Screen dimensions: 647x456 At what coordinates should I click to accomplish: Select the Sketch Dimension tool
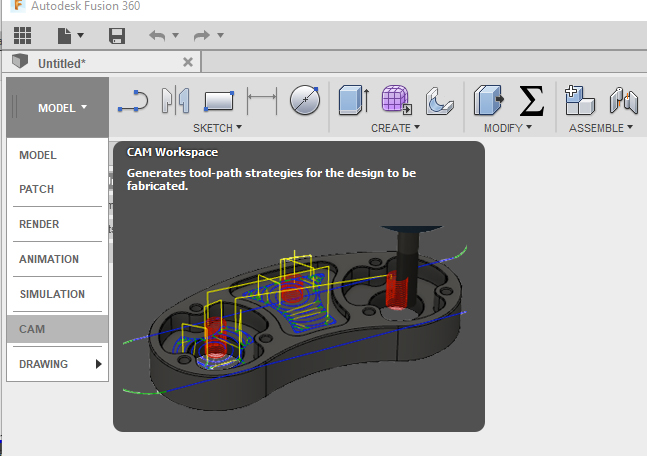[x=262, y=101]
